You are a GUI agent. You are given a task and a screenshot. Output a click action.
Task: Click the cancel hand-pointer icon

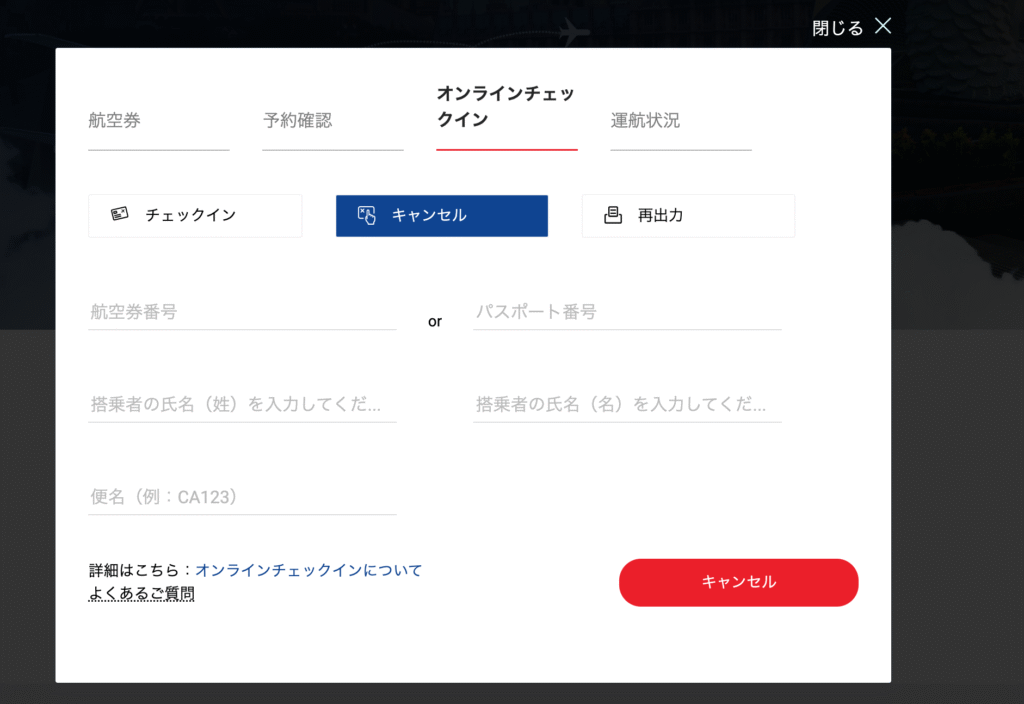tap(366, 215)
